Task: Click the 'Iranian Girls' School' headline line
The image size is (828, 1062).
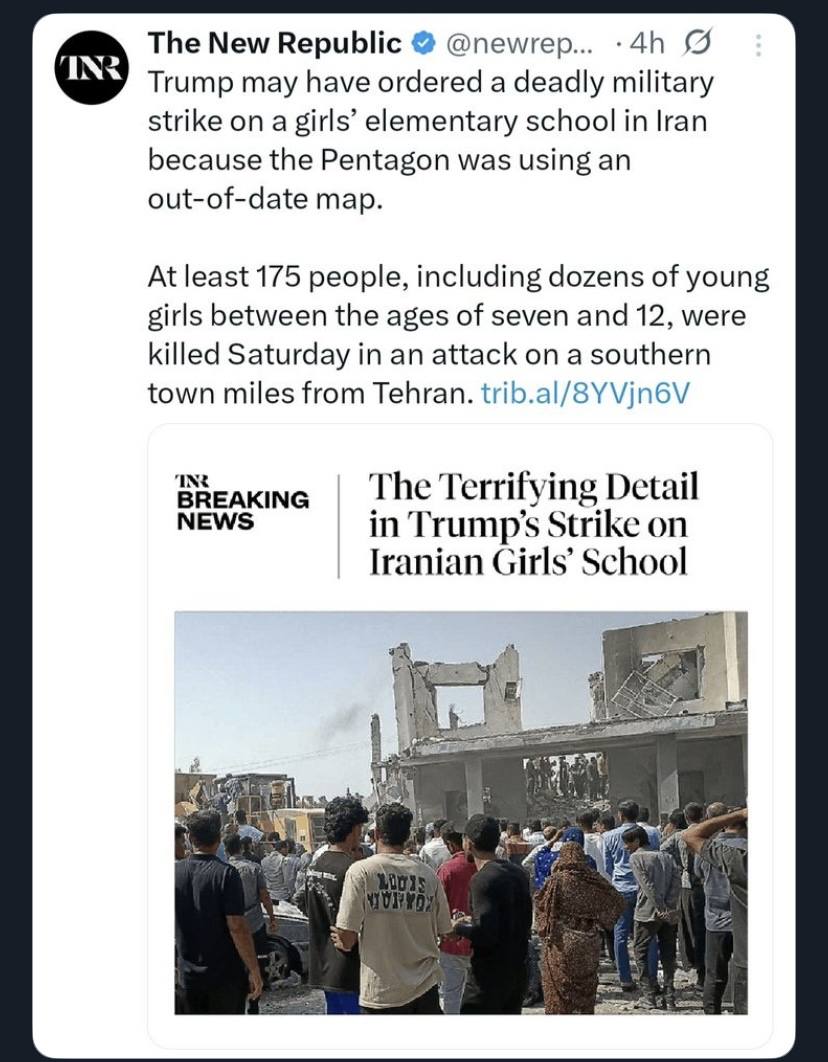Action: tap(528, 562)
